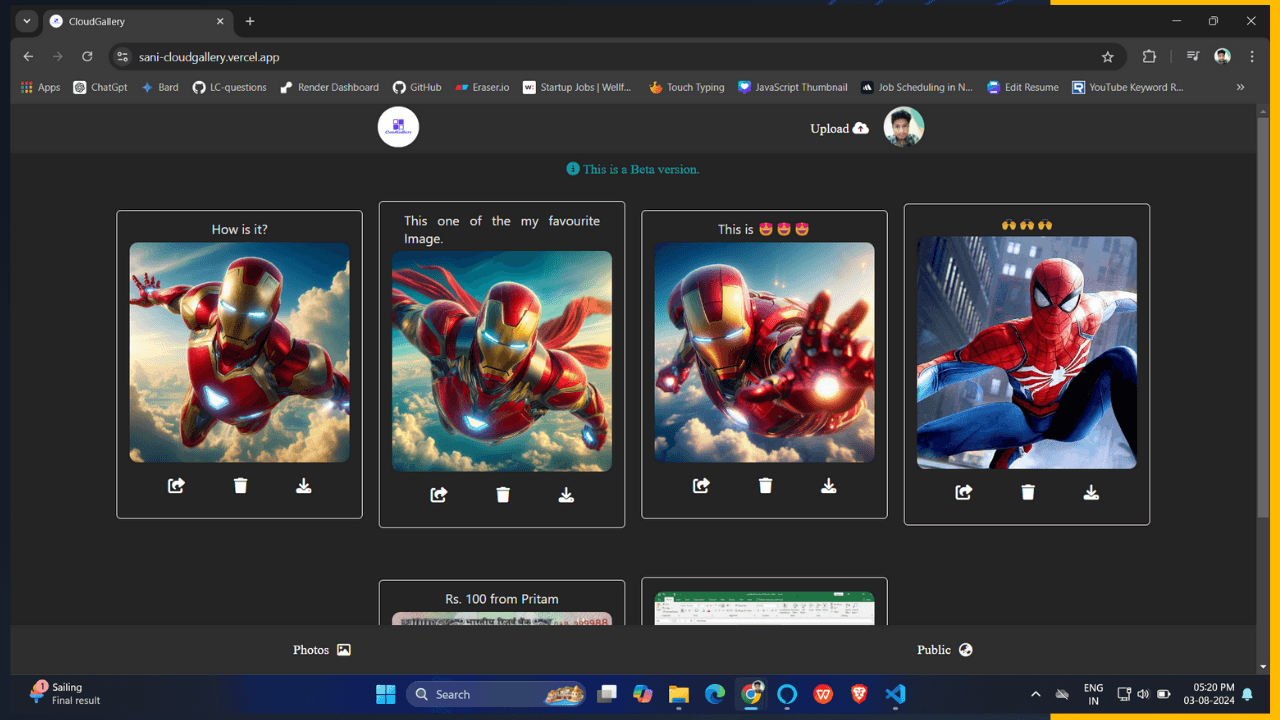
Task: Delete the 'How is it?' image
Action: [240, 485]
